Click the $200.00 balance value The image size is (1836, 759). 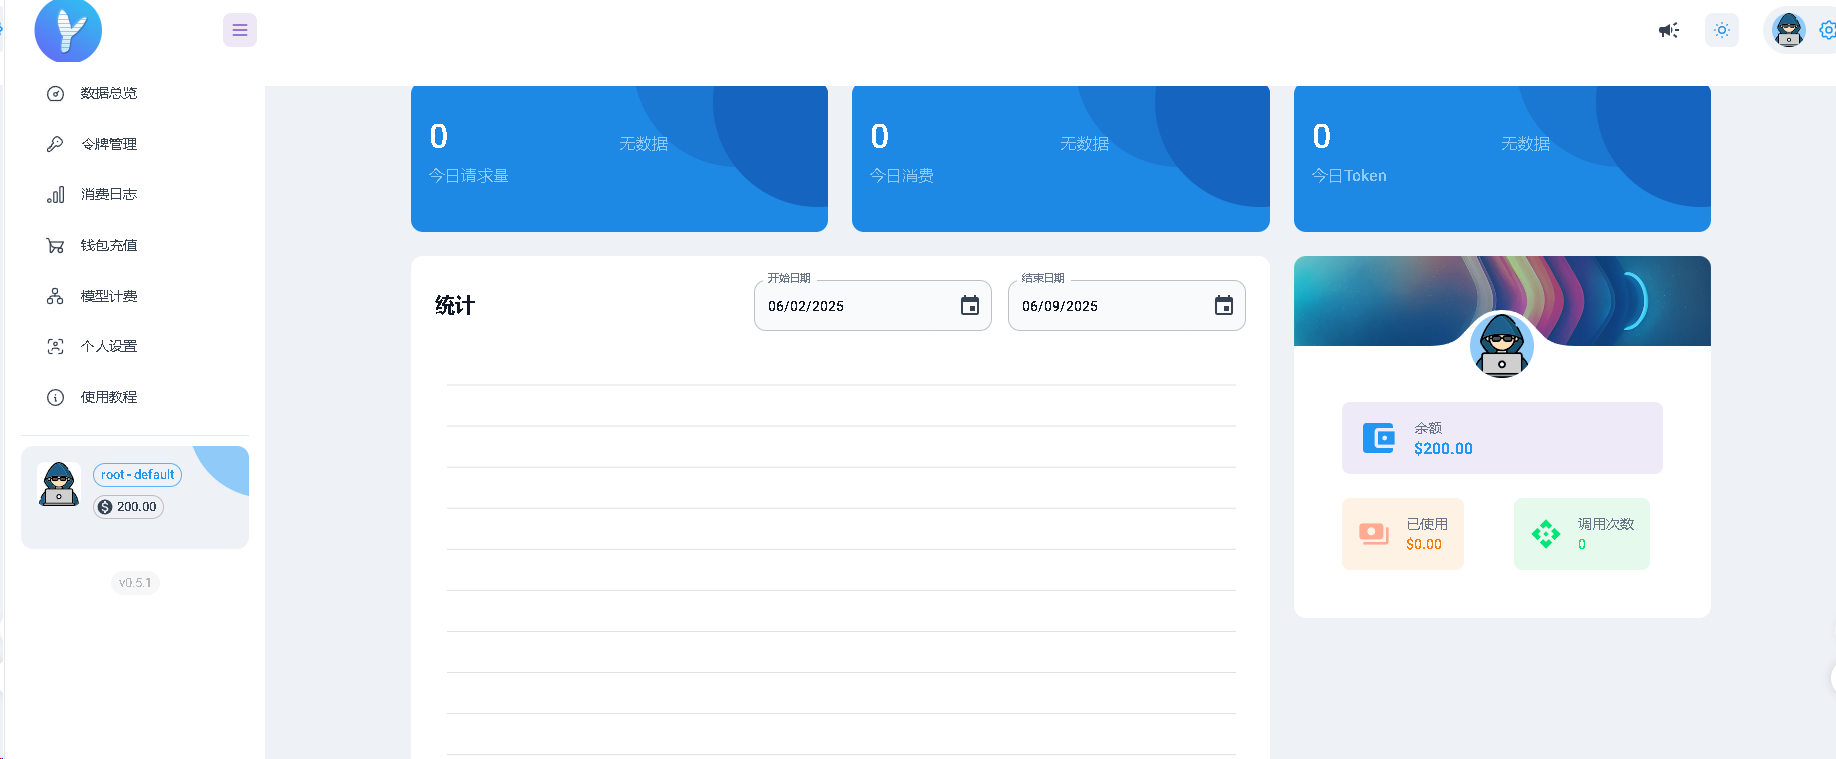[x=1443, y=449]
